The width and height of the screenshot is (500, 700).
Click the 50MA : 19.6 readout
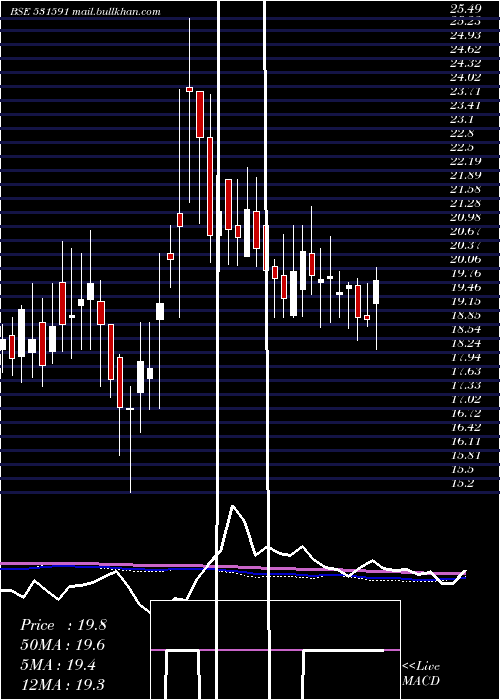point(63,645)
